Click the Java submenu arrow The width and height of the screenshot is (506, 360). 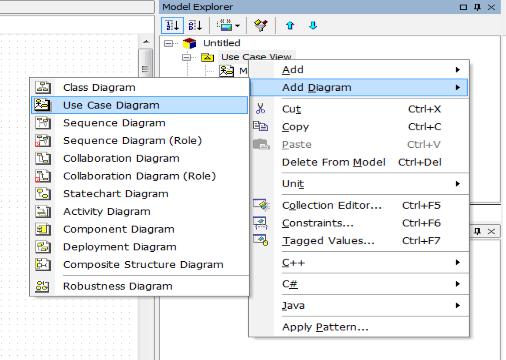tap(458, 305)
